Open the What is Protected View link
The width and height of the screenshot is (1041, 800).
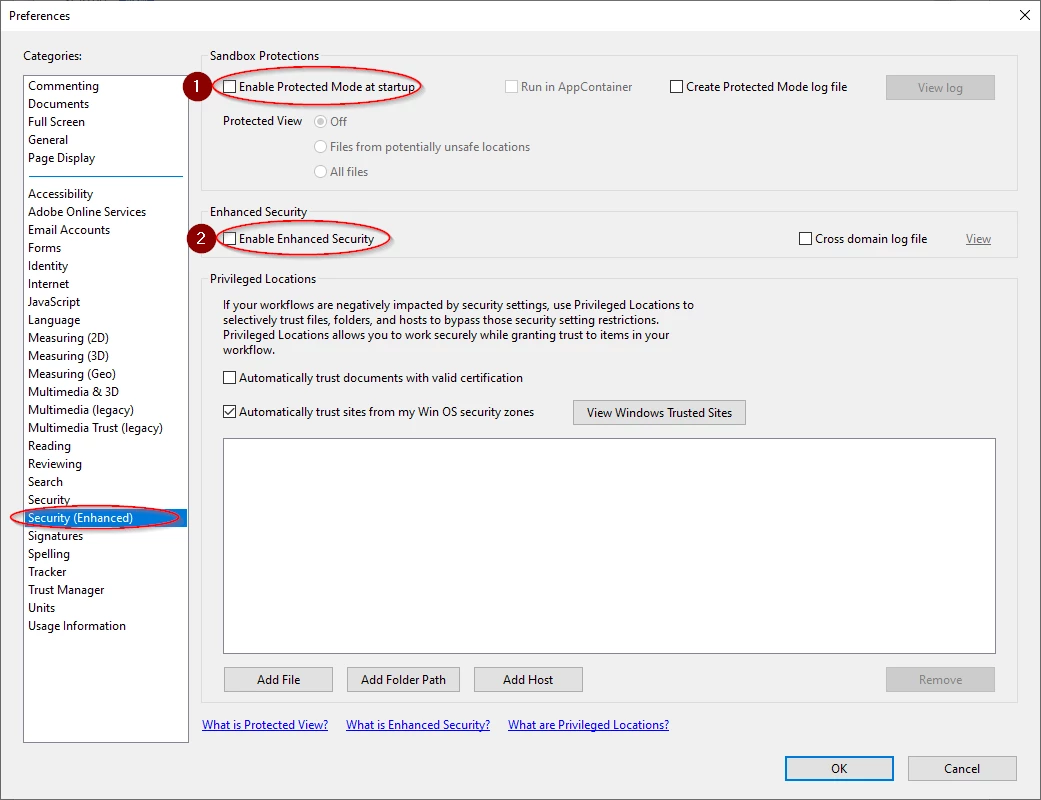click(x=265, y=725)
